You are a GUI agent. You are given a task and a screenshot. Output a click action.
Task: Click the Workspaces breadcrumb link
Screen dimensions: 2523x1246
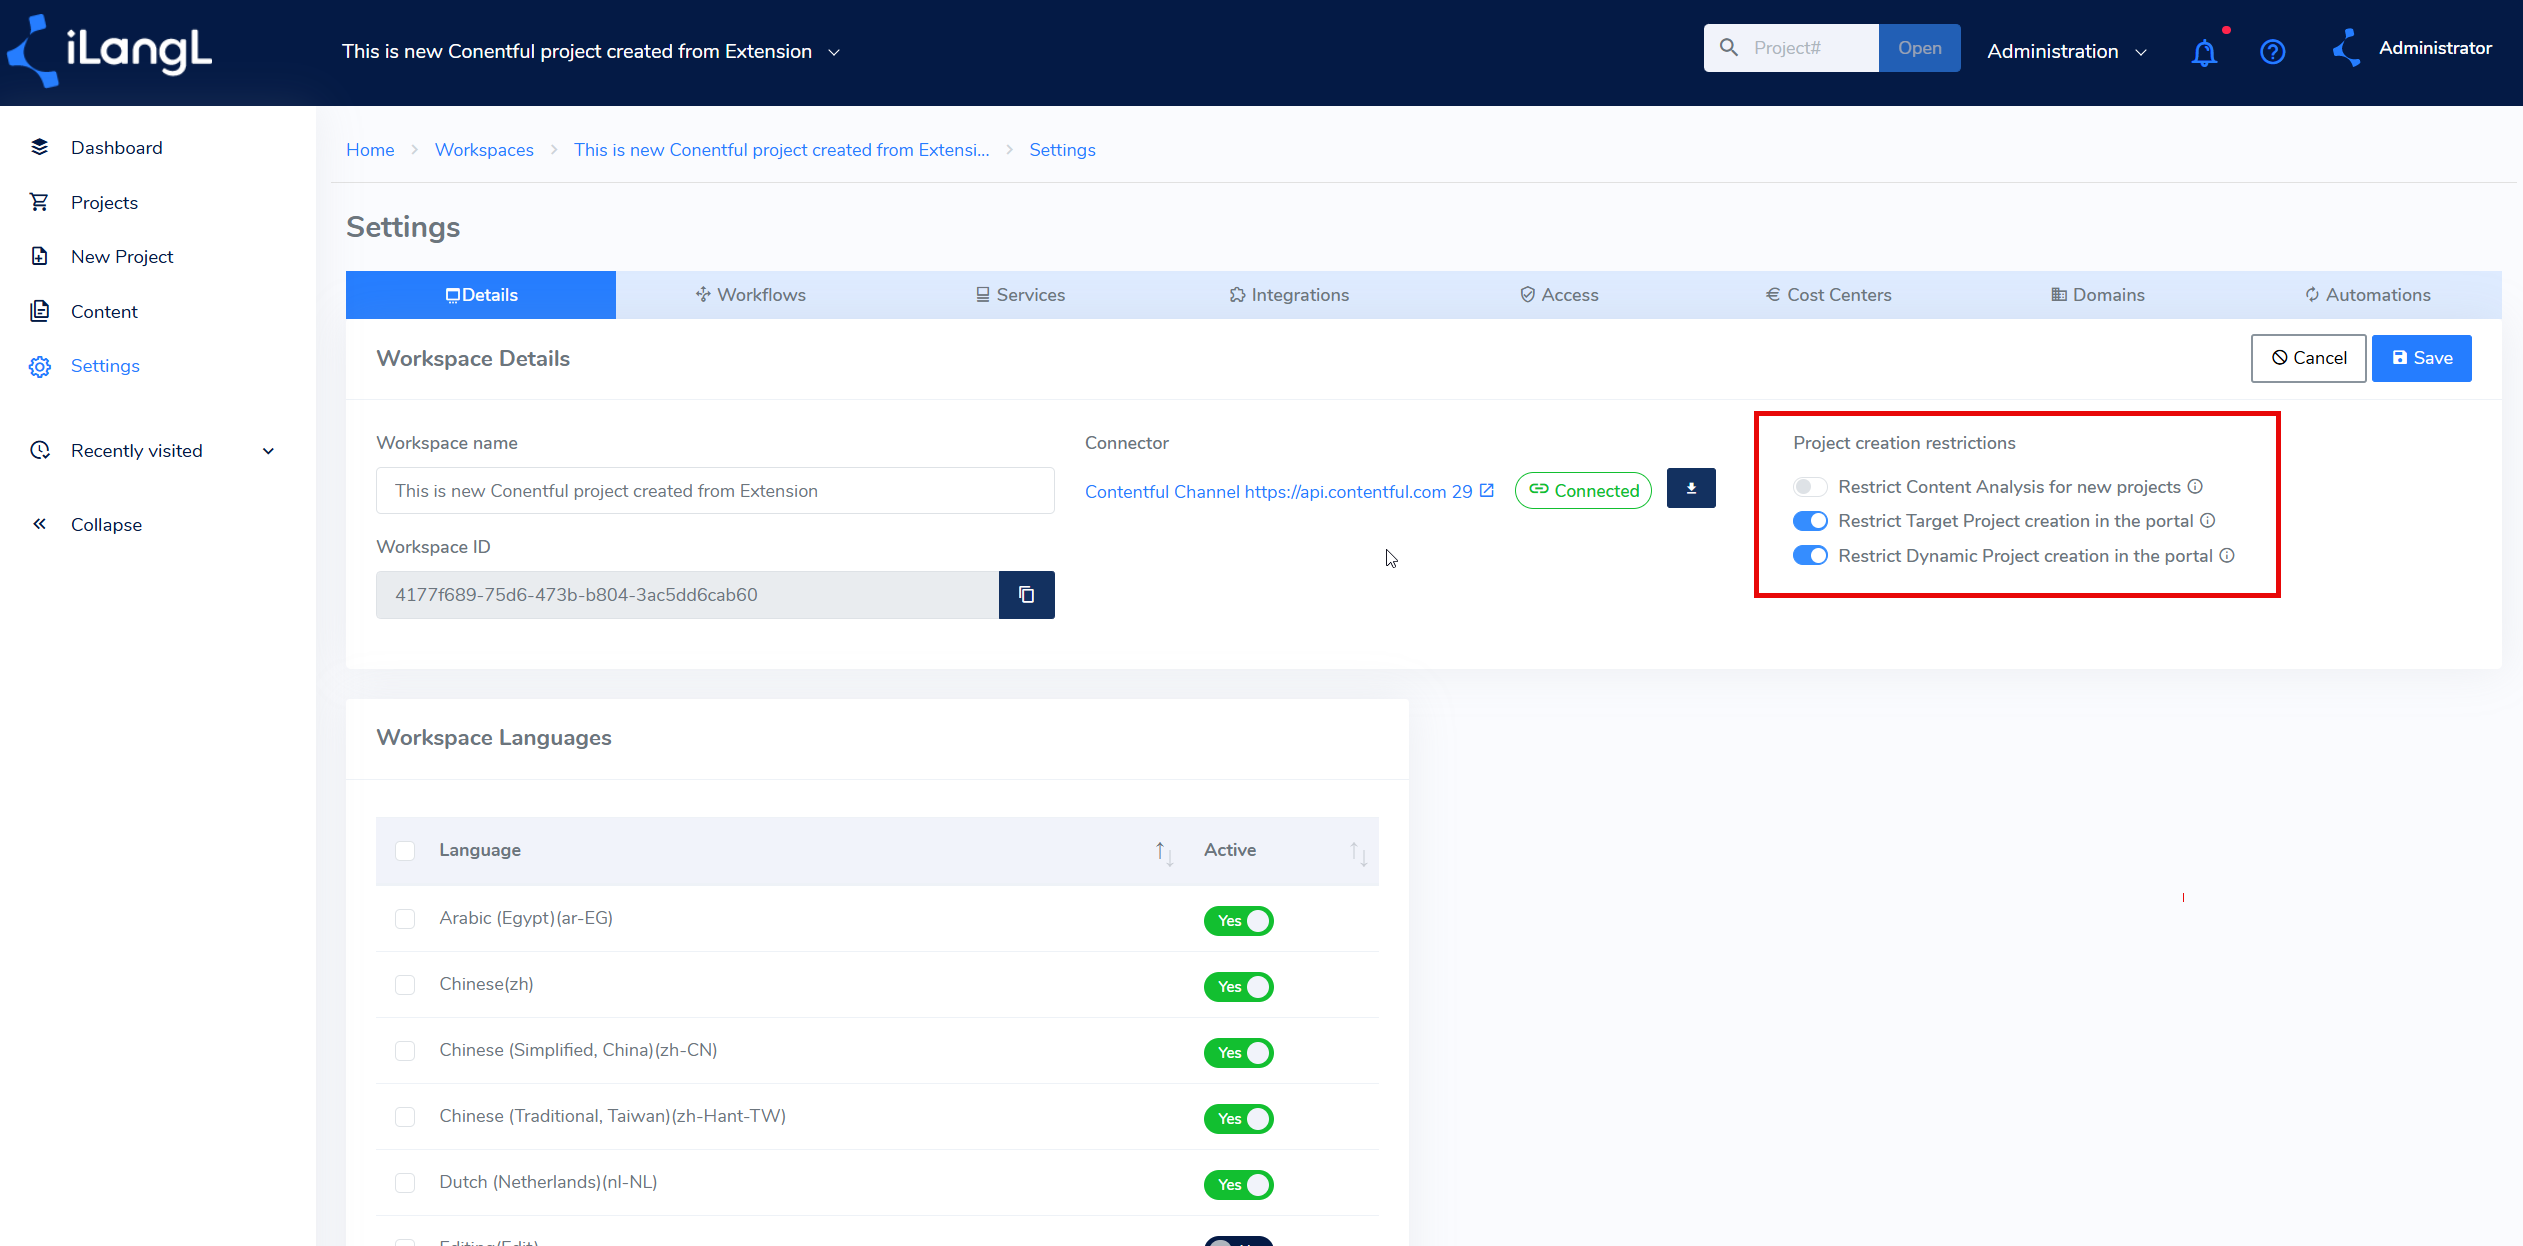[x=484, y=150]
